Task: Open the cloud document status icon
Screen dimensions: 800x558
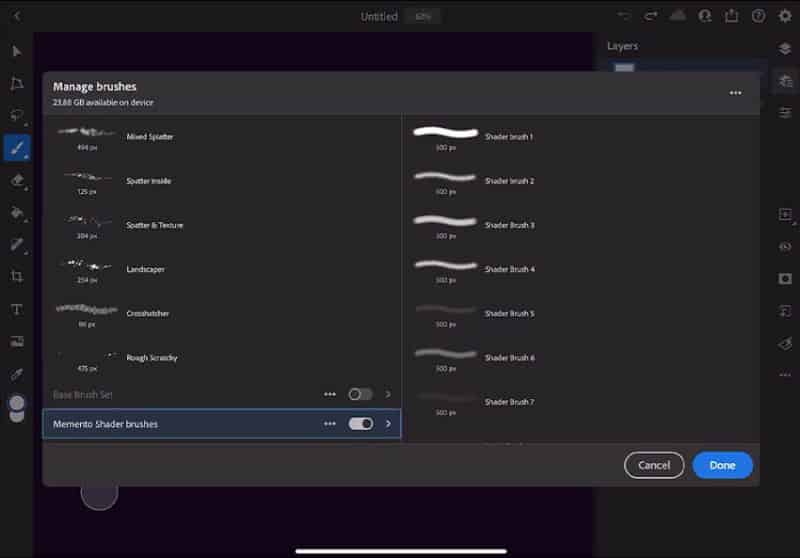Action: (678, 16)
